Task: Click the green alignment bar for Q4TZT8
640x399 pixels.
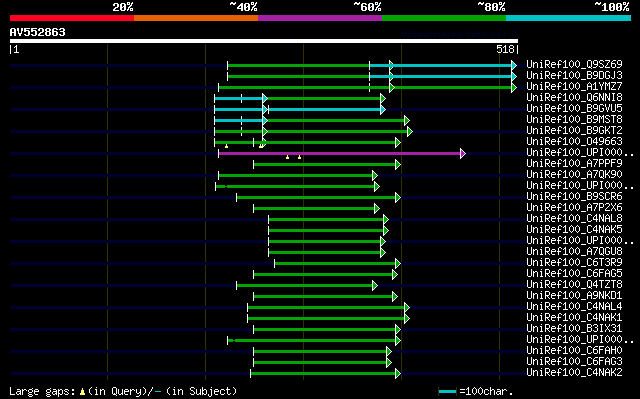Action: [x=305, y=286]
